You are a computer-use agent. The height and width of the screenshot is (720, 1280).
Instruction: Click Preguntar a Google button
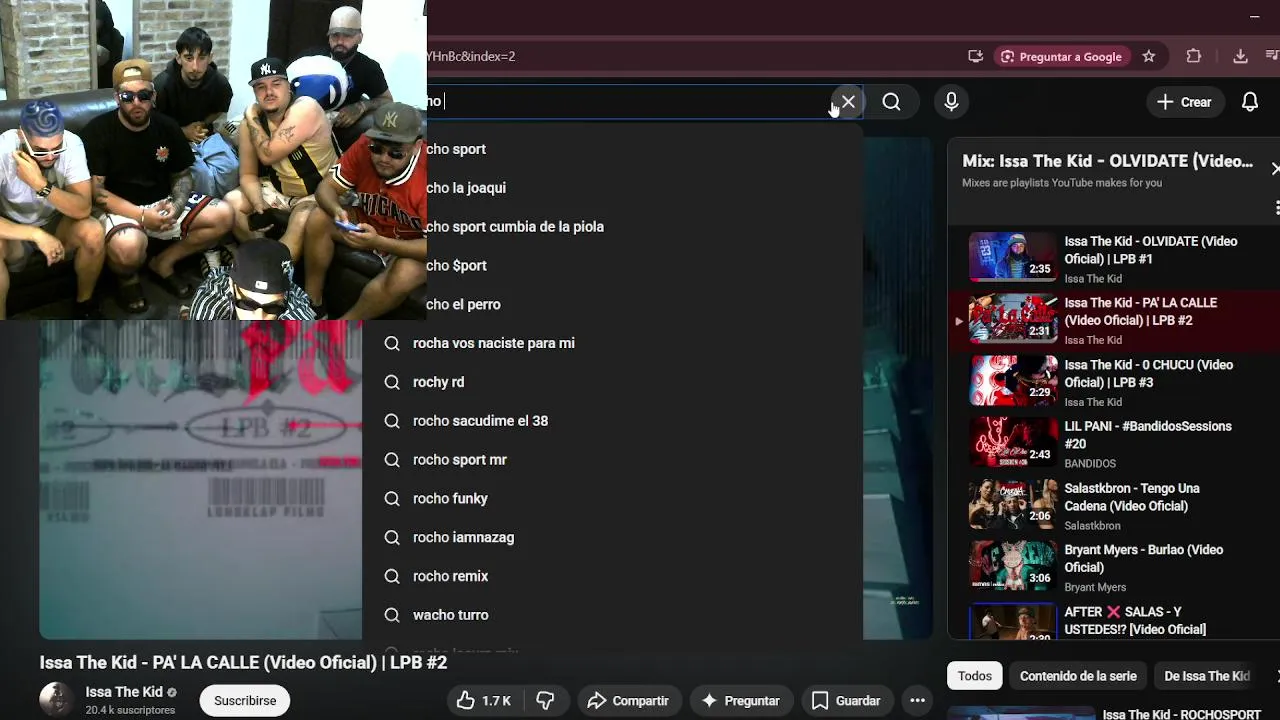(1062, 57)
